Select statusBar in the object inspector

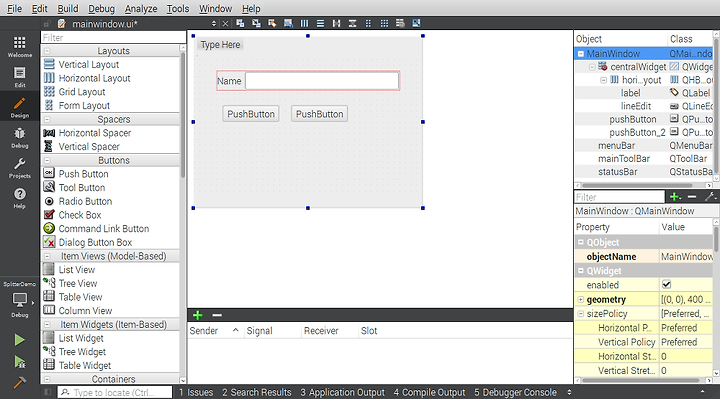click(618, 172)
